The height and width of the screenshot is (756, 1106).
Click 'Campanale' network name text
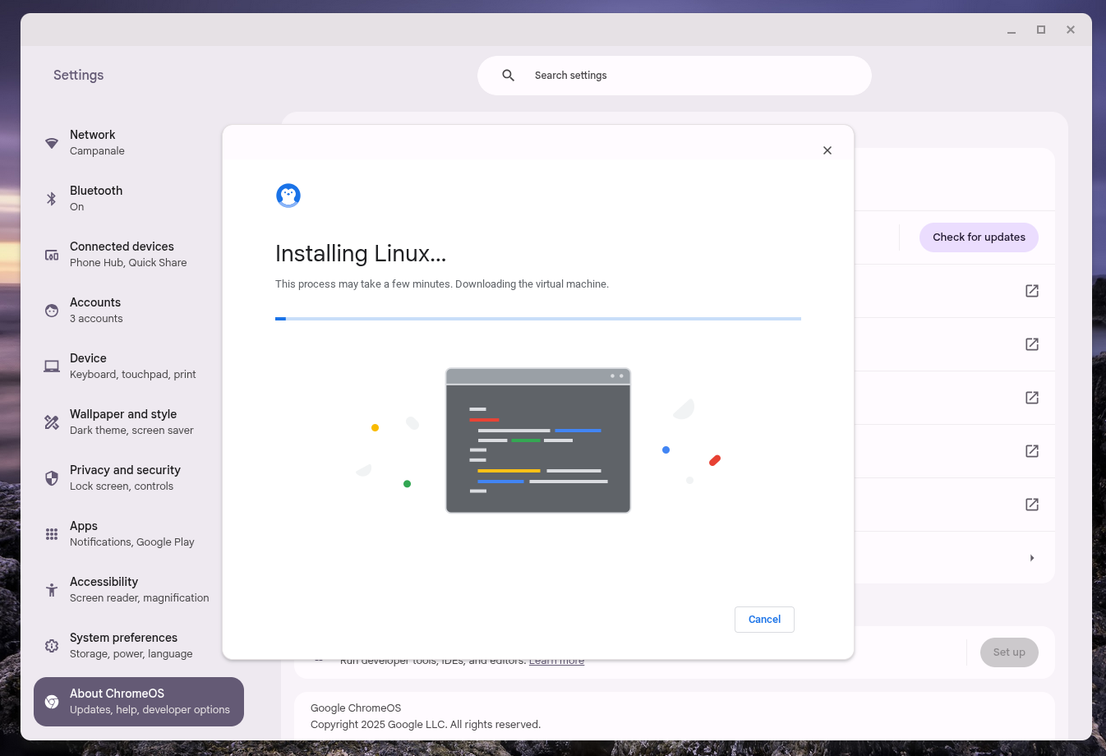97,151
